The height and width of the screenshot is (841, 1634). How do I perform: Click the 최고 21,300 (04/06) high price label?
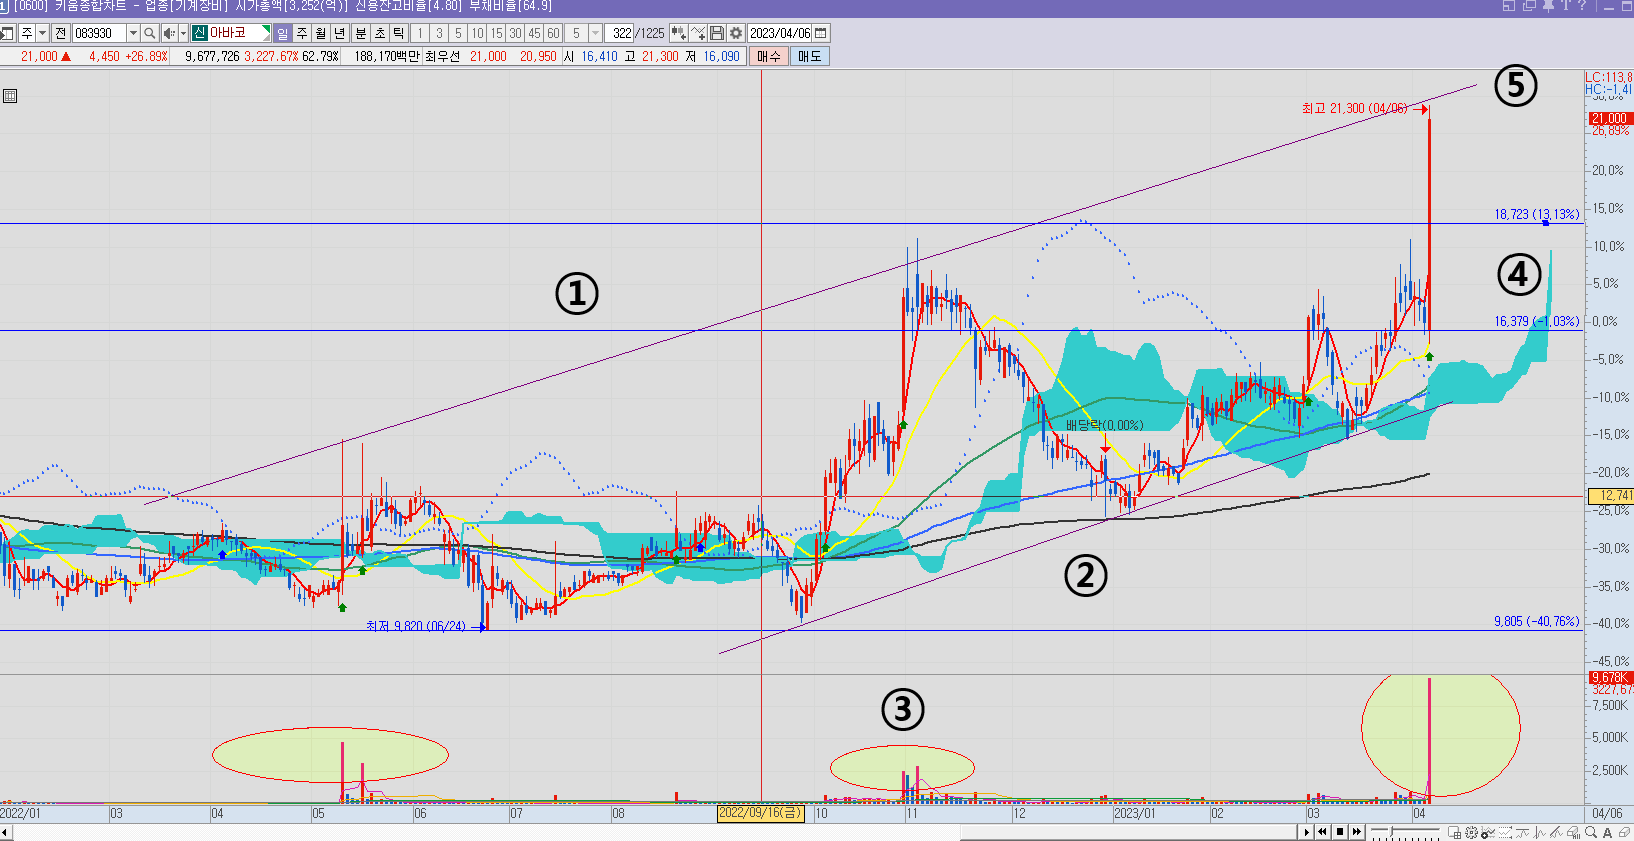coord(1354,108)
